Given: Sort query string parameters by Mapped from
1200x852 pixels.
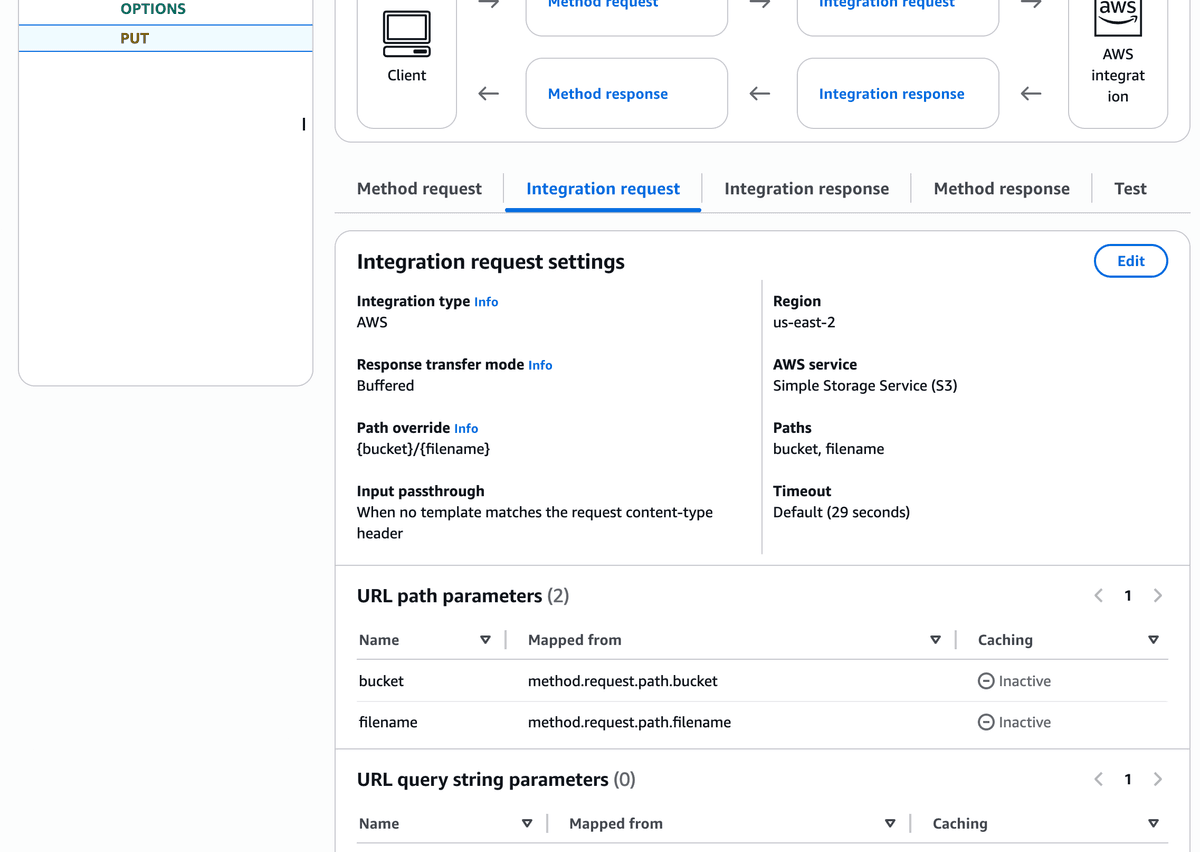Looking at the screenshot, I should [x=890, y=824].
